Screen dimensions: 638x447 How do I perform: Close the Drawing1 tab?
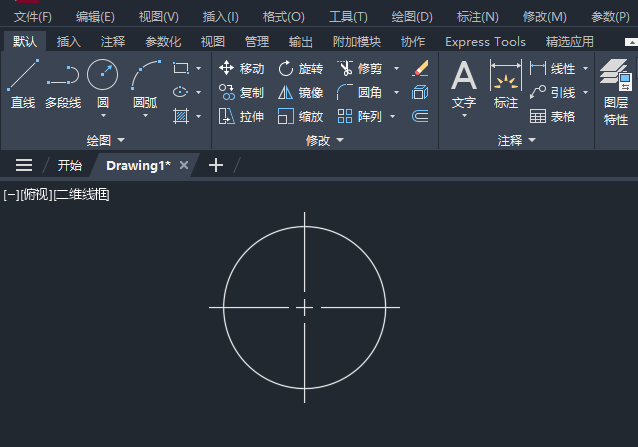pyautogui.click(x=184, y=165)
